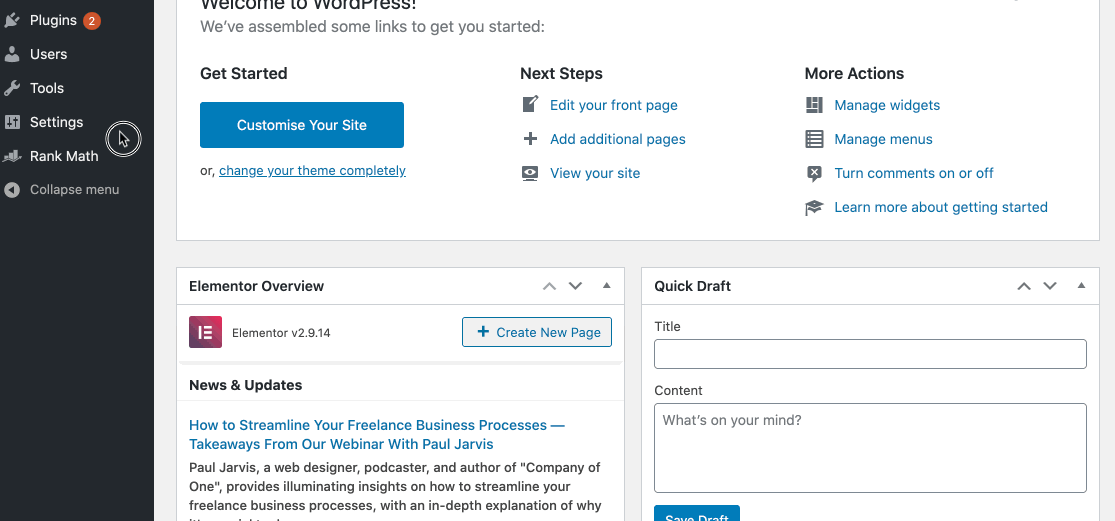Click the Manage widgets icon

[x=815, y=105]
